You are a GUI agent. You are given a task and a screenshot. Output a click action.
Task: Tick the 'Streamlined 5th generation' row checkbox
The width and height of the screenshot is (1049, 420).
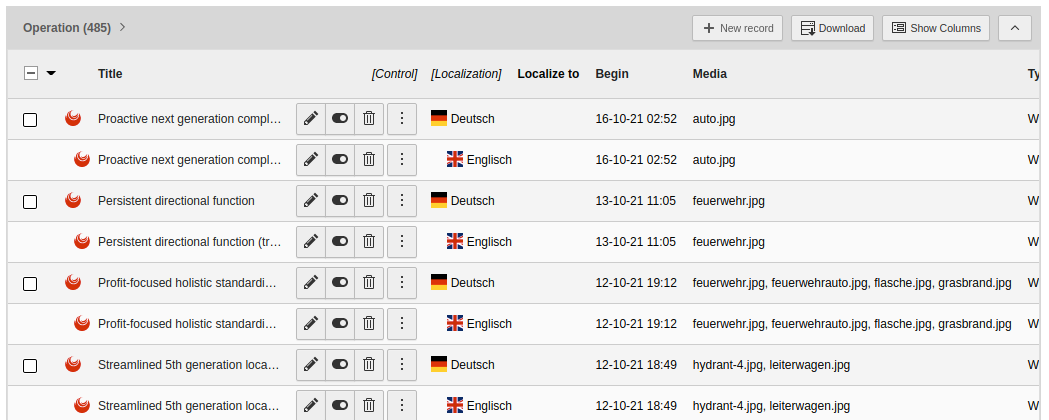(x=30, y=366)
